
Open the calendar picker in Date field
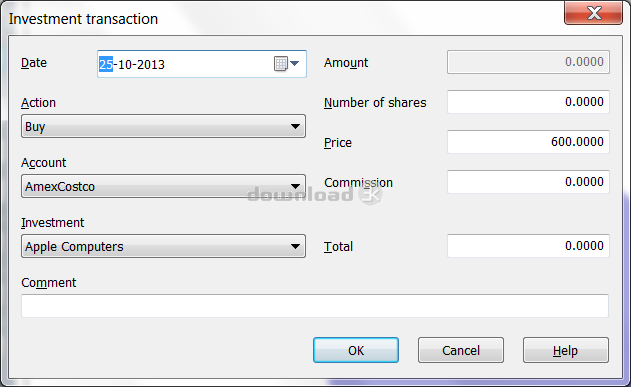(287, 64)
